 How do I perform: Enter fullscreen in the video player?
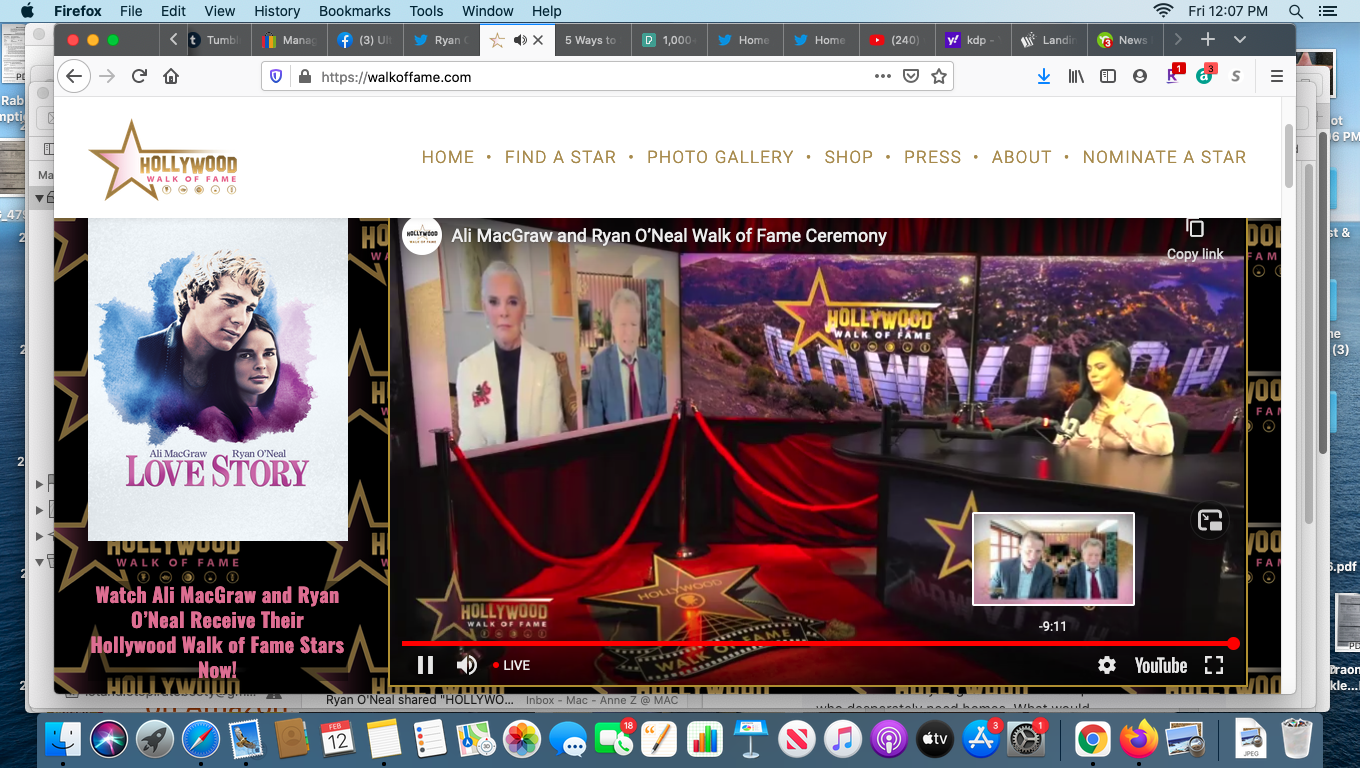pos(1214,665)
